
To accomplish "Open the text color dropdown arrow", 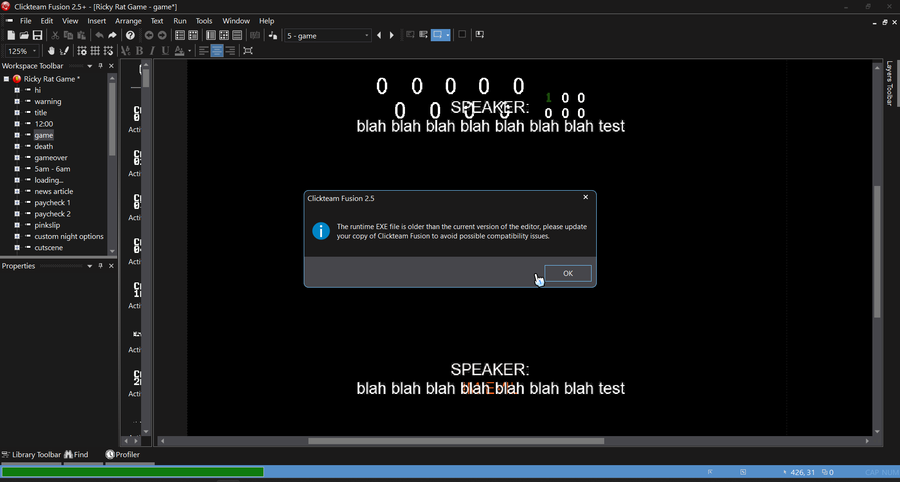I will tap(189, 50).
